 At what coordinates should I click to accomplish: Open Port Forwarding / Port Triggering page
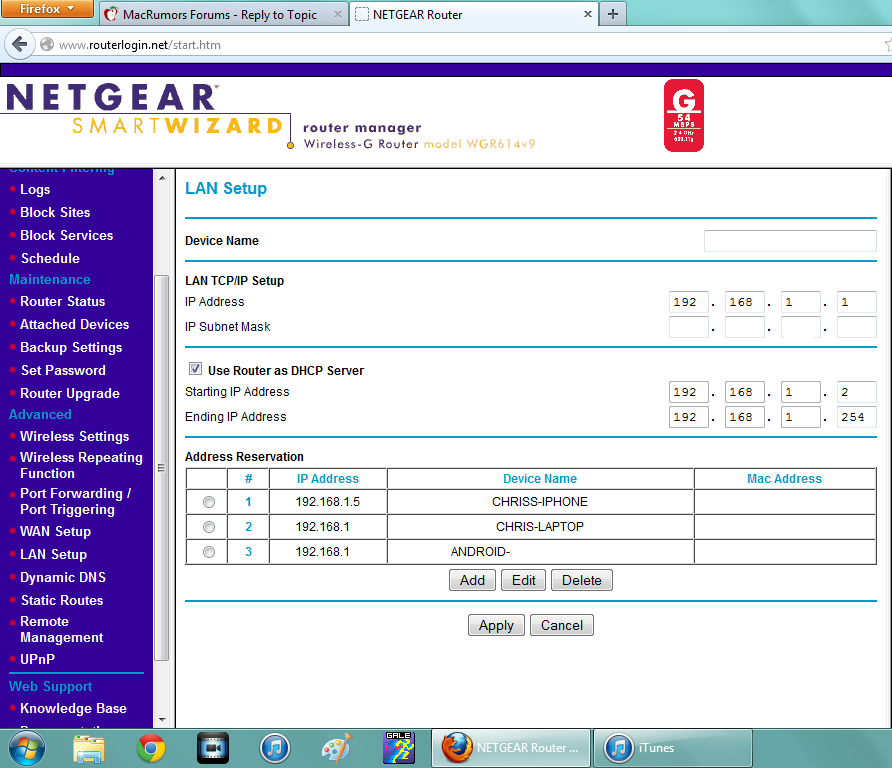coord(76,502)
